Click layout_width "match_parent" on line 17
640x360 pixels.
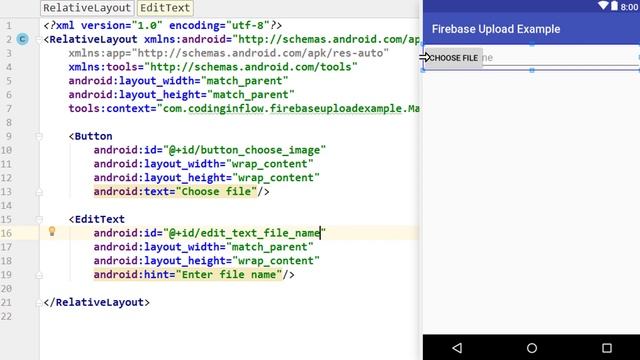[x=269, y=247]
